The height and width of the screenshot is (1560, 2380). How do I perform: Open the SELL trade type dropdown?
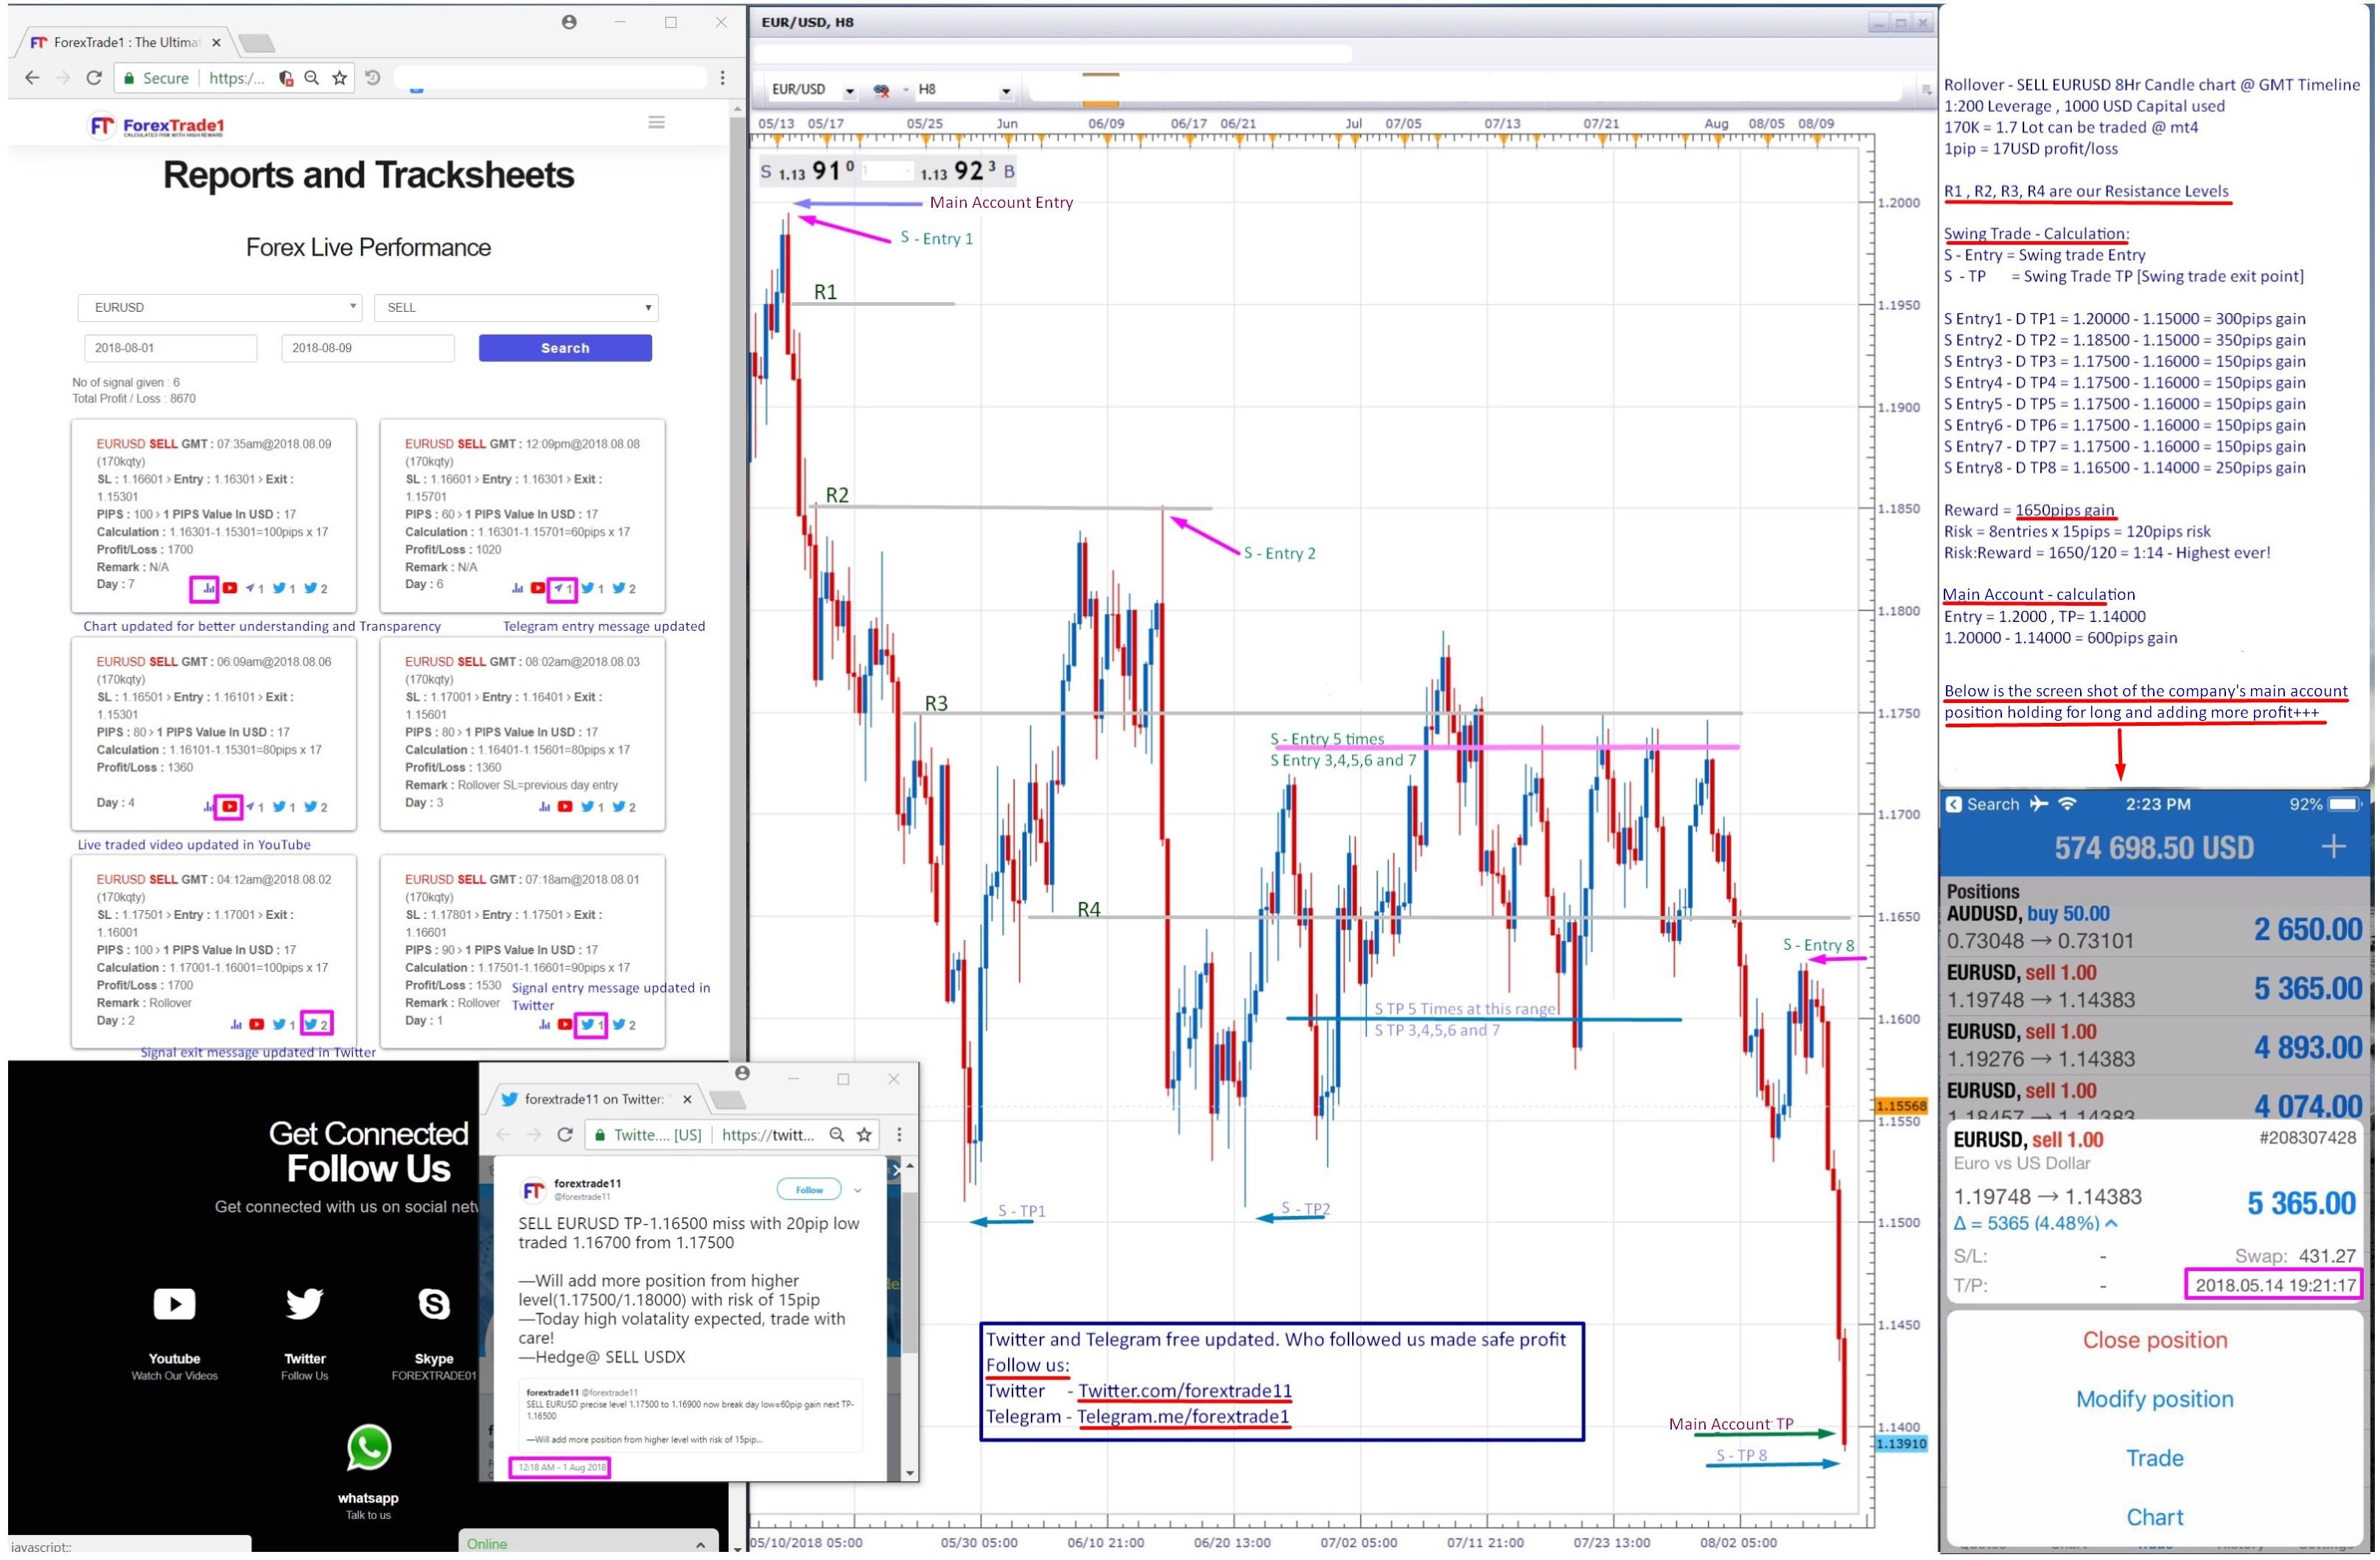[x=517, y=307]
